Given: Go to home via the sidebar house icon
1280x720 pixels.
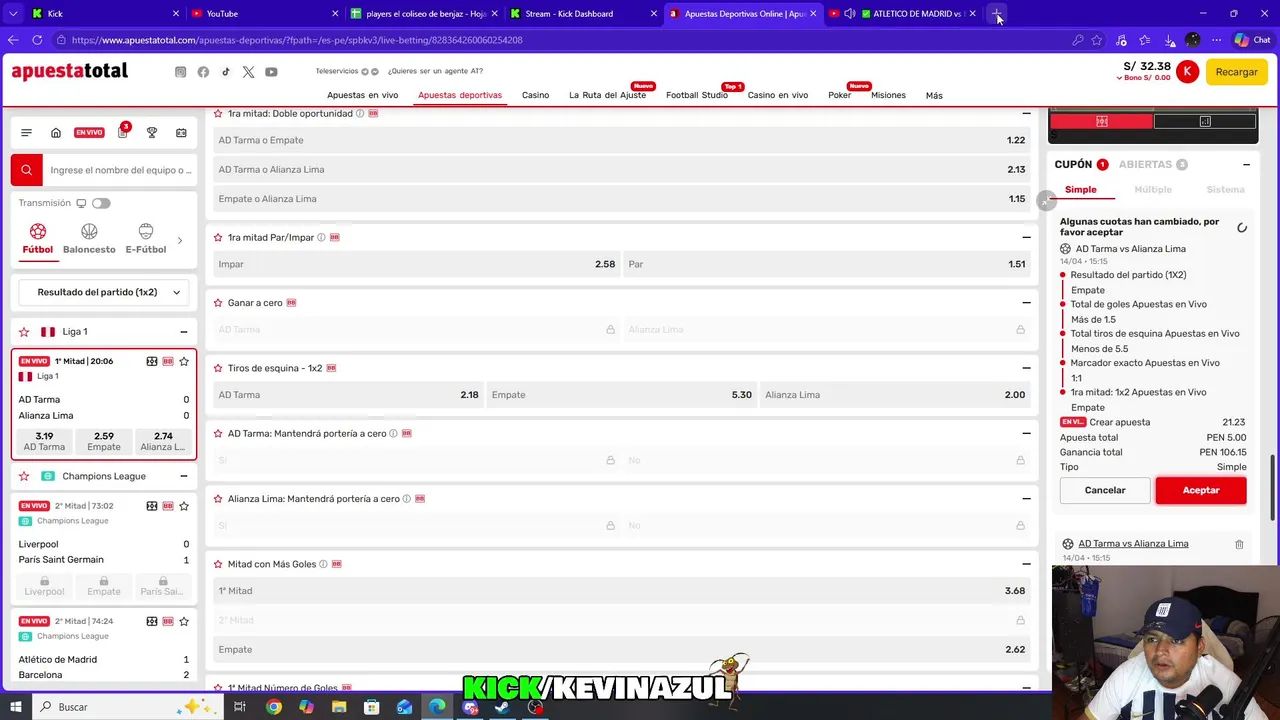Looking at the screenshot, I should tap(56, 132).
